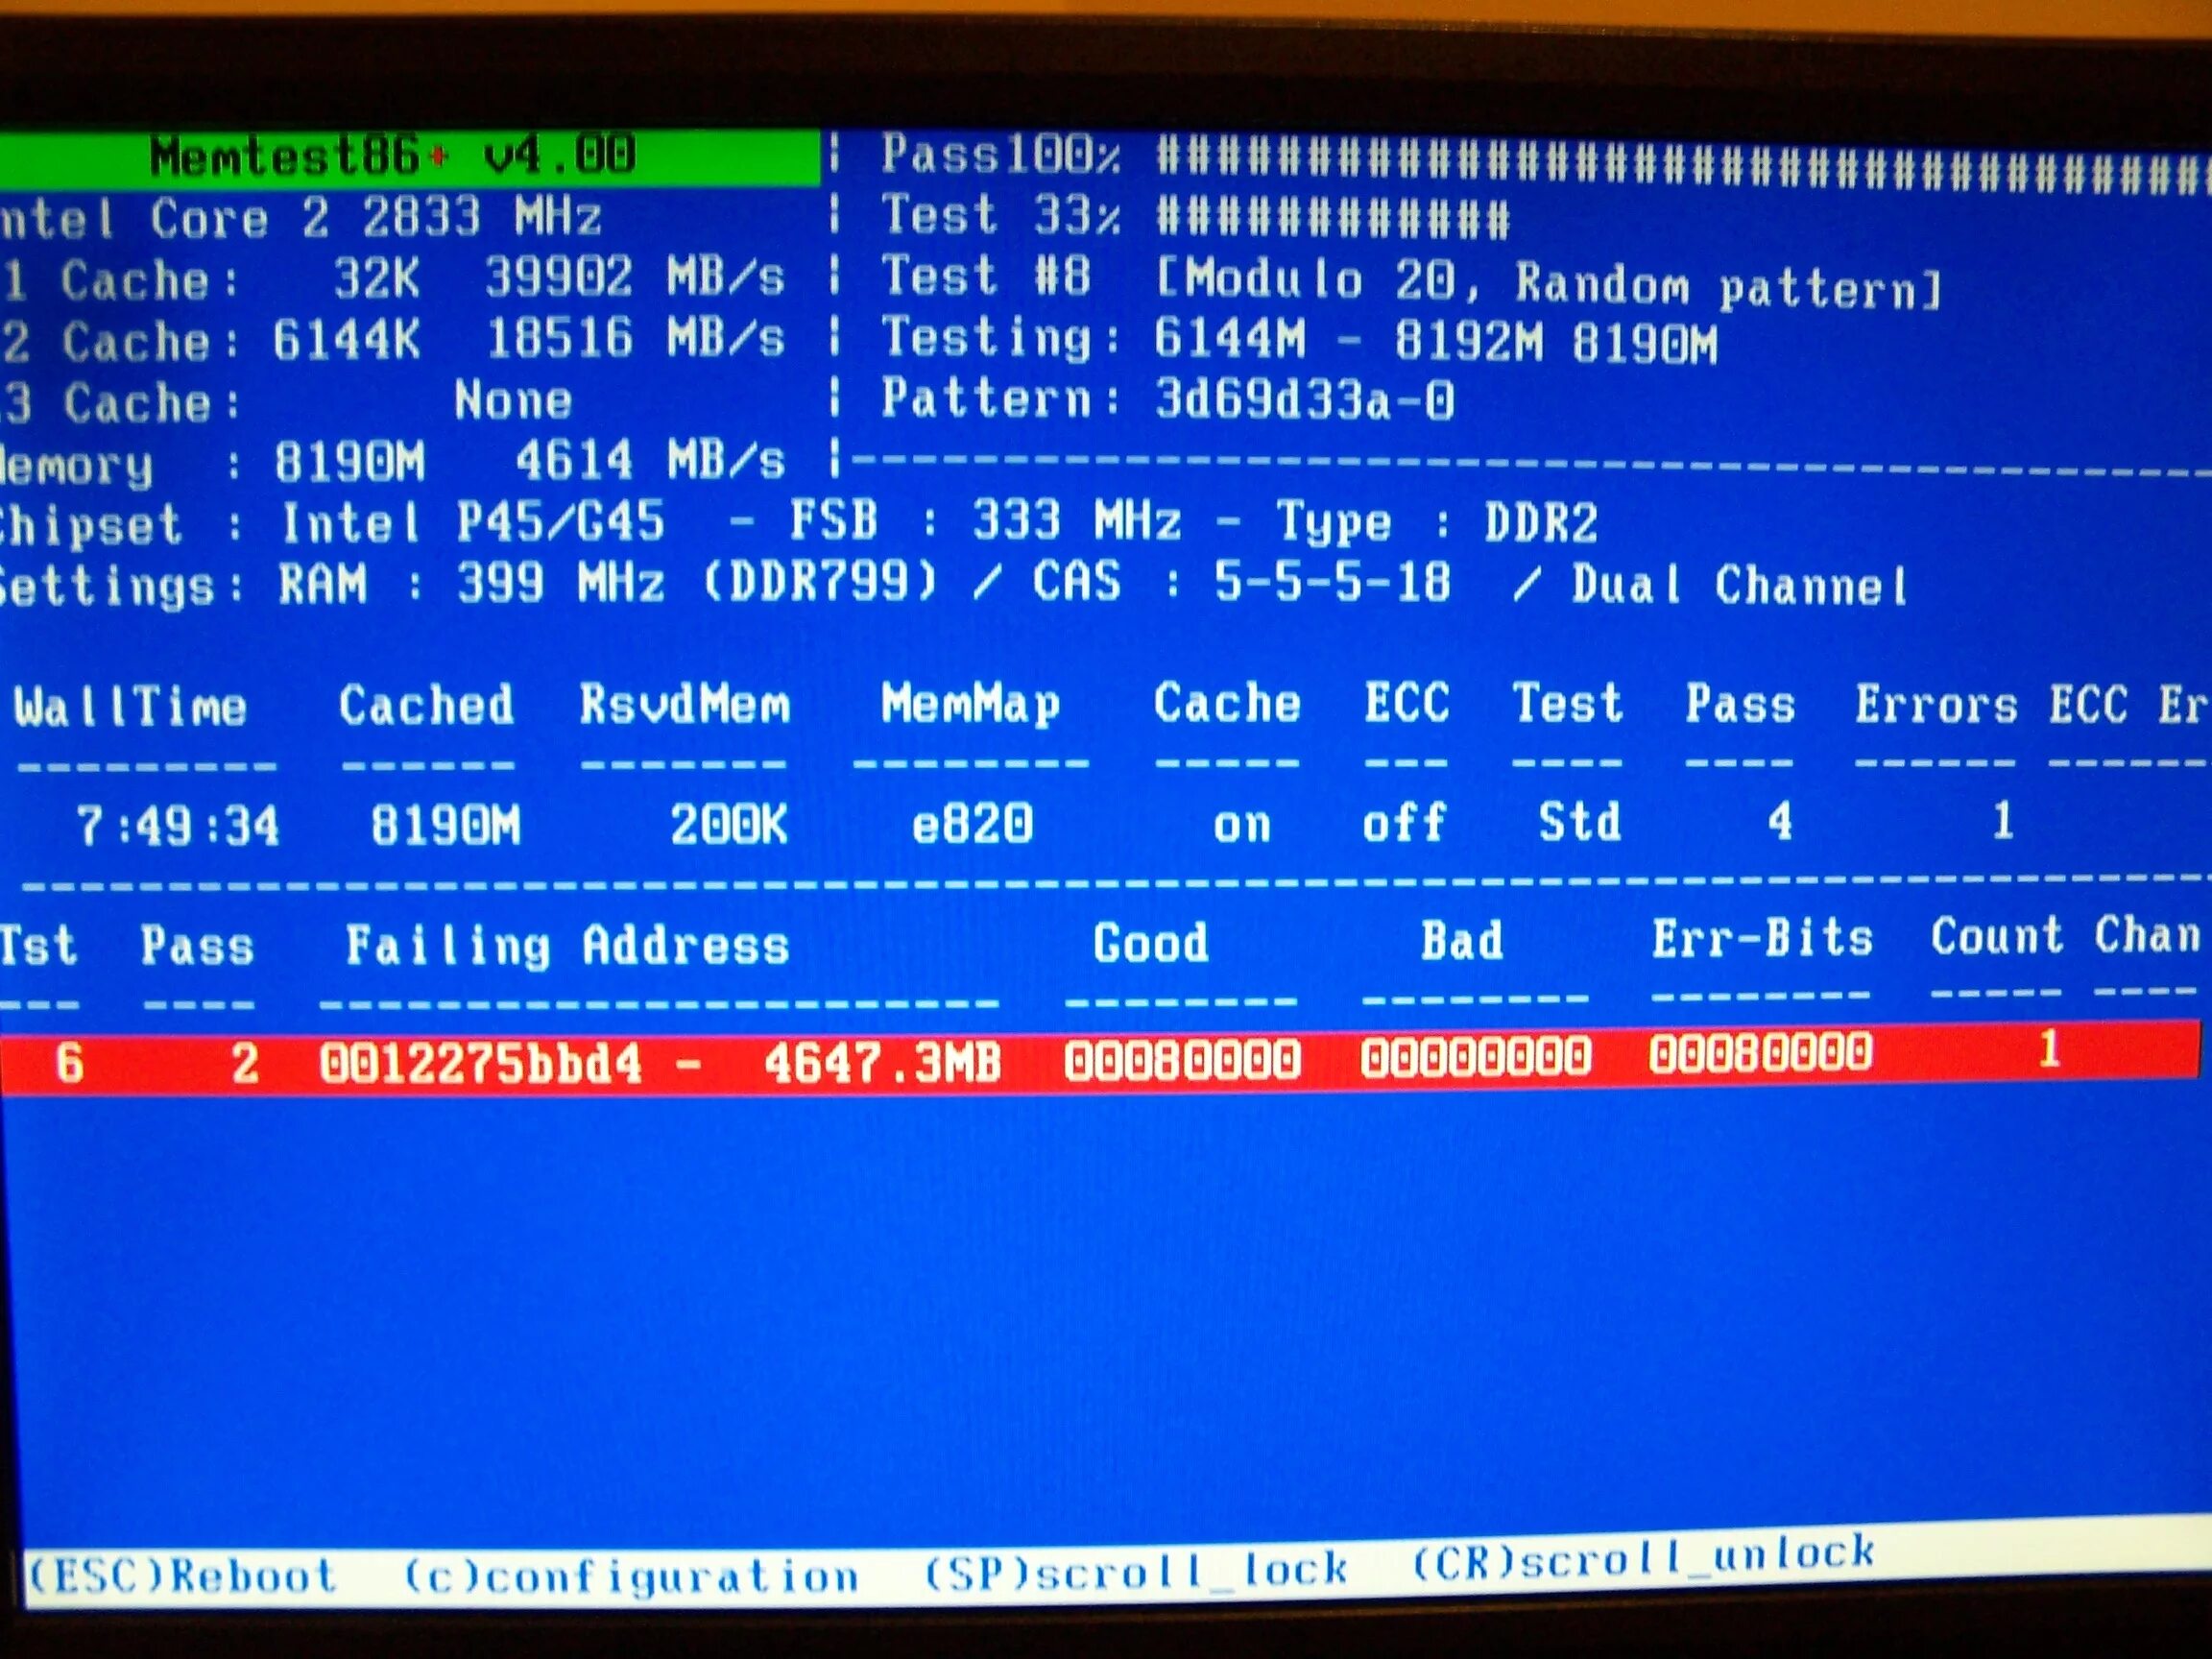
Task: Click the ECC 'off' status value
Action: click(1404, 823)
